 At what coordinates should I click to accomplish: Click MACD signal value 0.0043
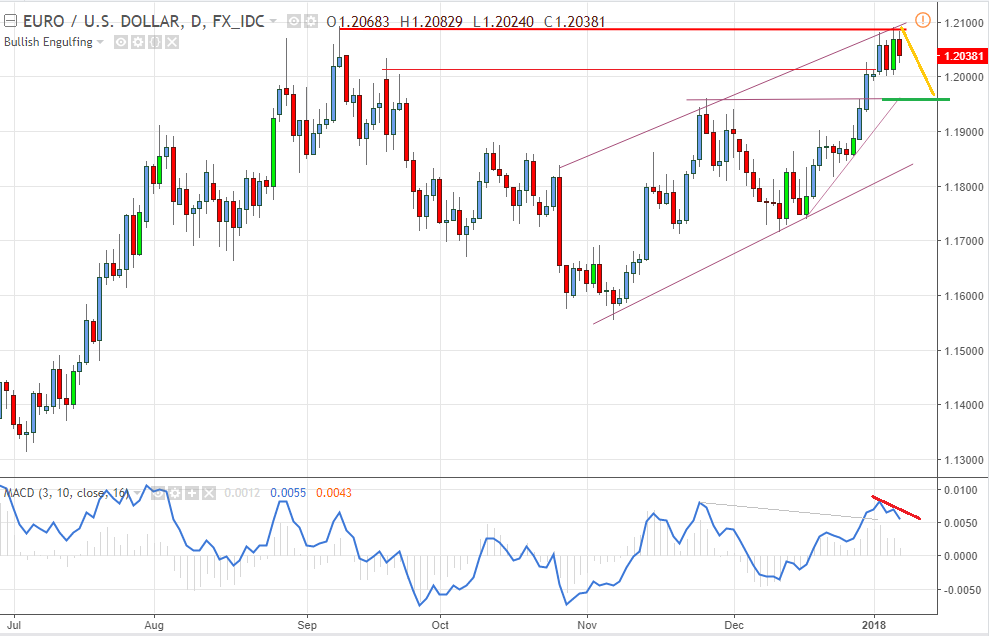334,493
